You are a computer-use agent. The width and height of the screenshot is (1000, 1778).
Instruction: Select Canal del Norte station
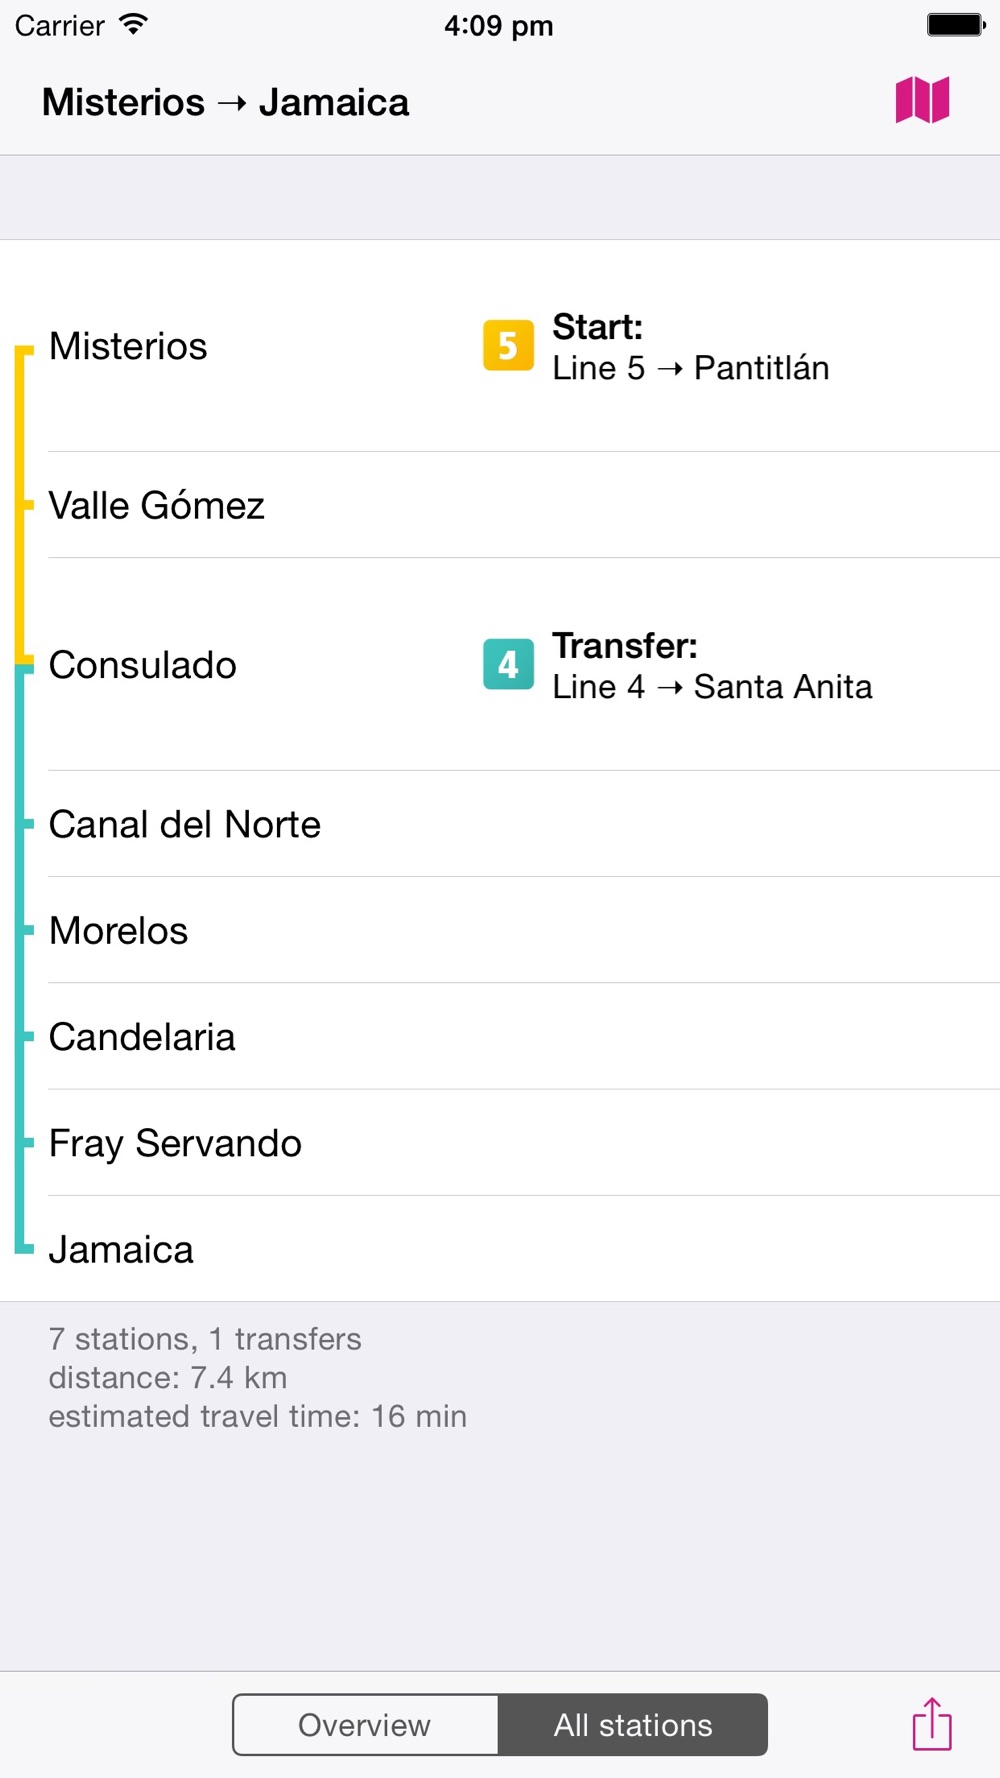(500, 824)
